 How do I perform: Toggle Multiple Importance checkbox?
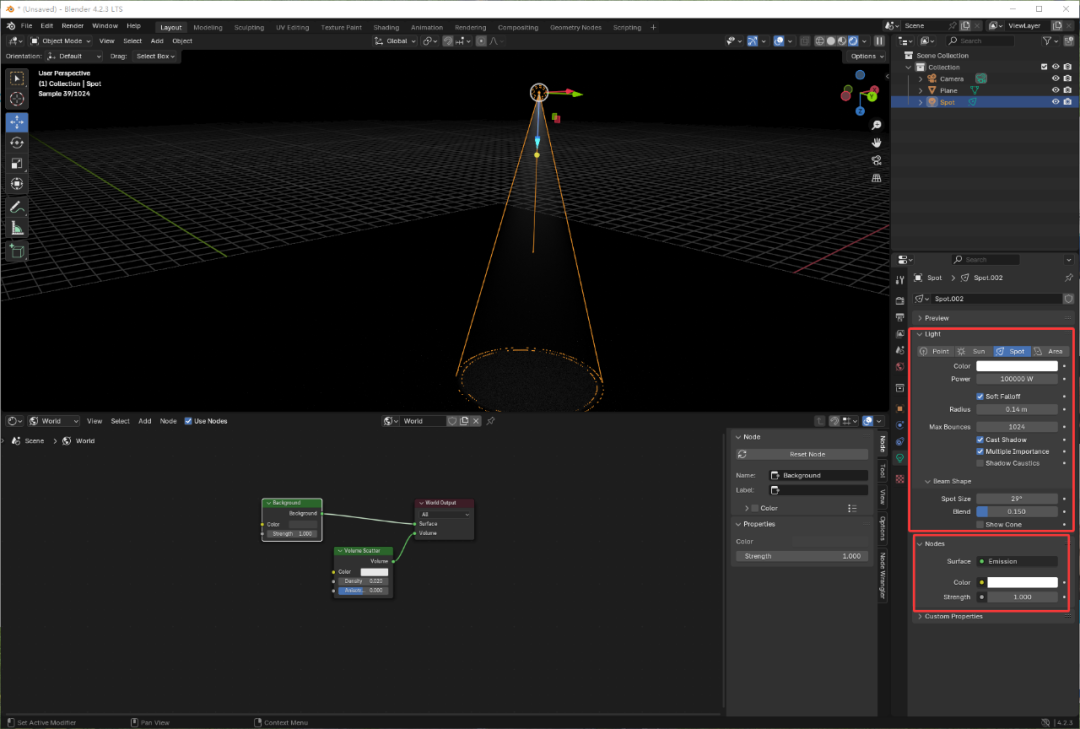979,451
